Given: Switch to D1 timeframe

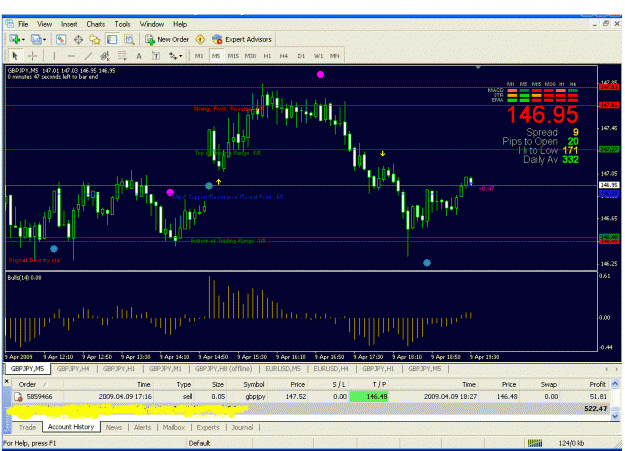Looking at the screenshot, I should [301, 56].
